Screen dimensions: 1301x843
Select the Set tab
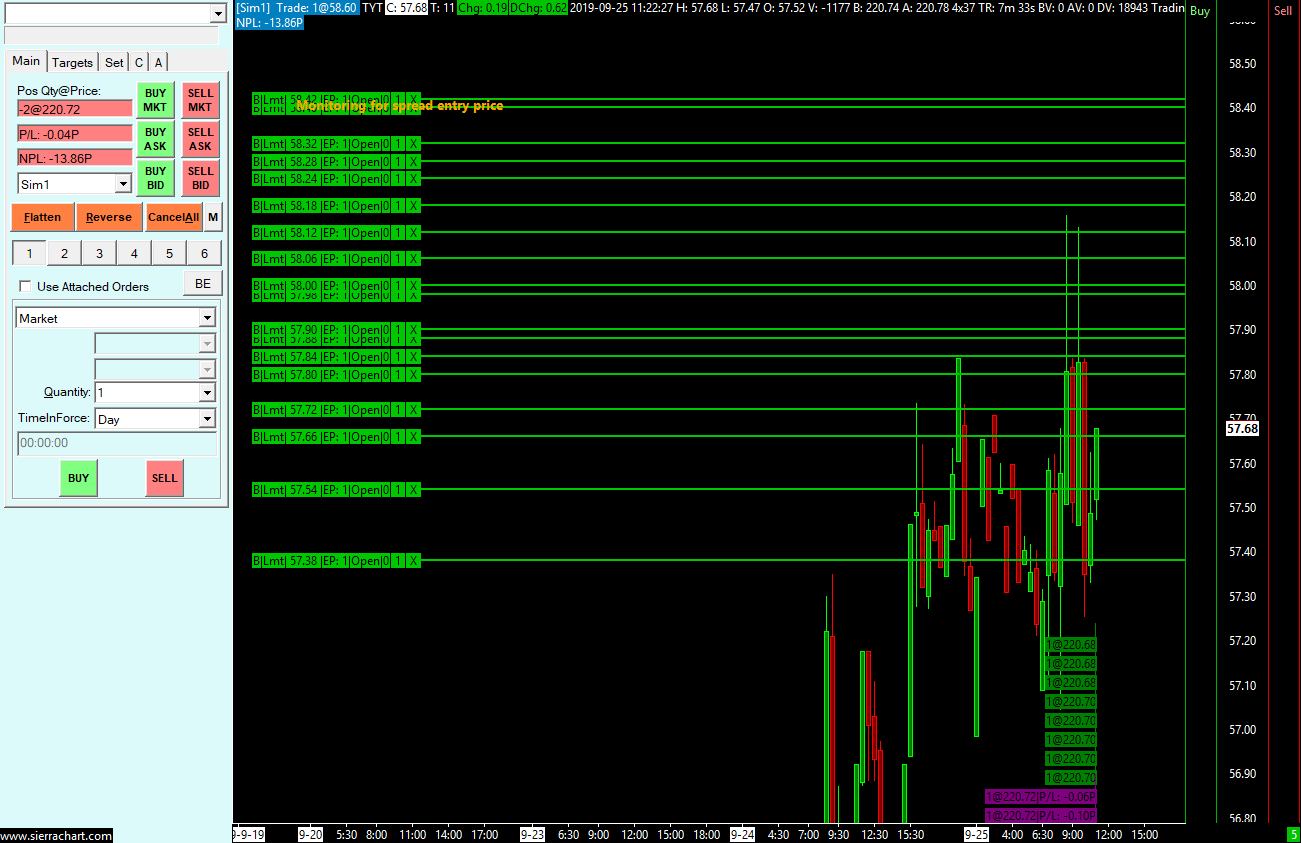point(114,62)
